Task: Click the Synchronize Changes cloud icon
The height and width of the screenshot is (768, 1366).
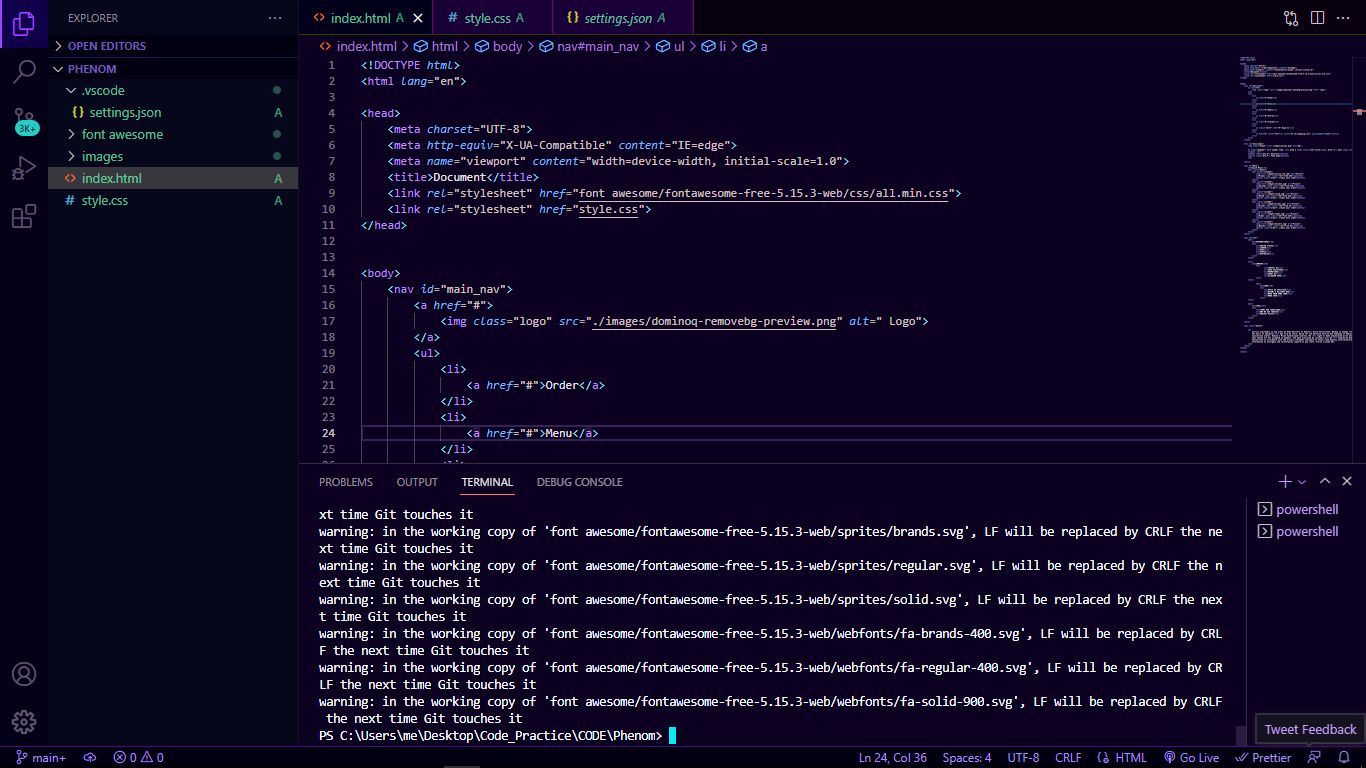Action: click(x=90, y=758)
